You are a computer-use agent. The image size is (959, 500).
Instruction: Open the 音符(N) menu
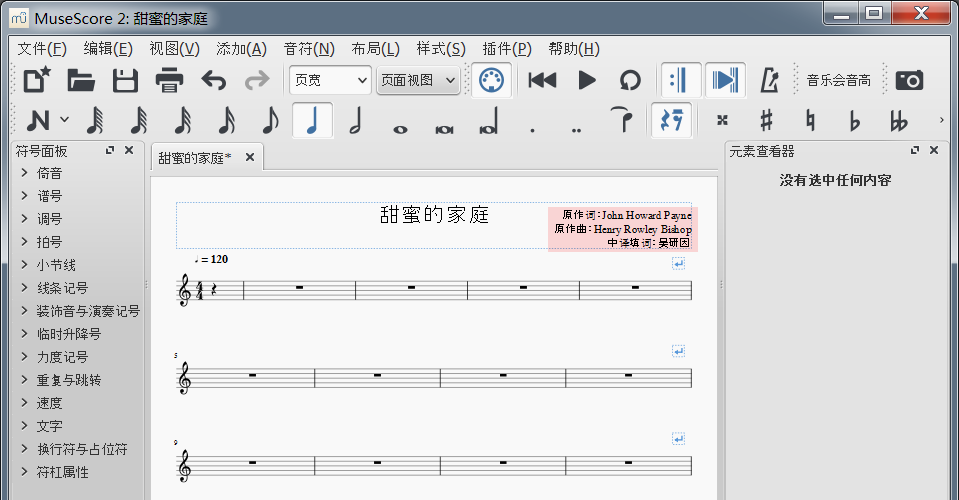[309, 49]
